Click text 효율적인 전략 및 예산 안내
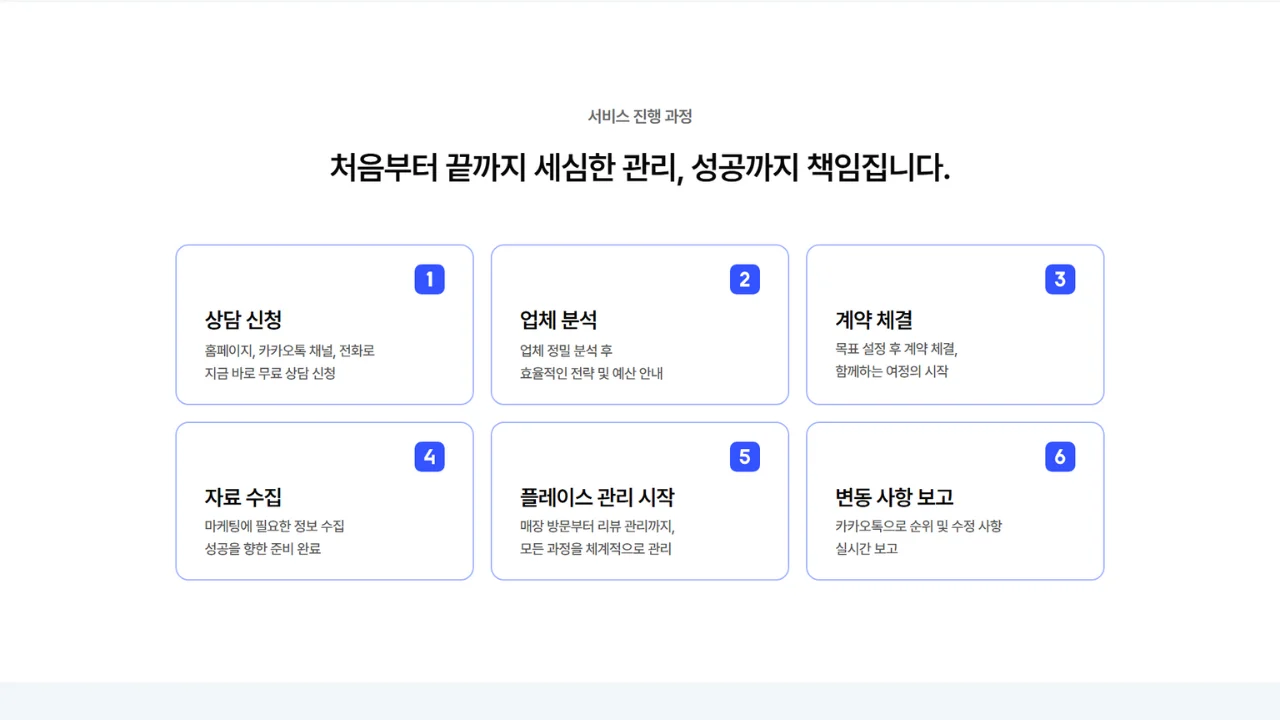Screen dimensions: 1280x720 pos(591,373)
